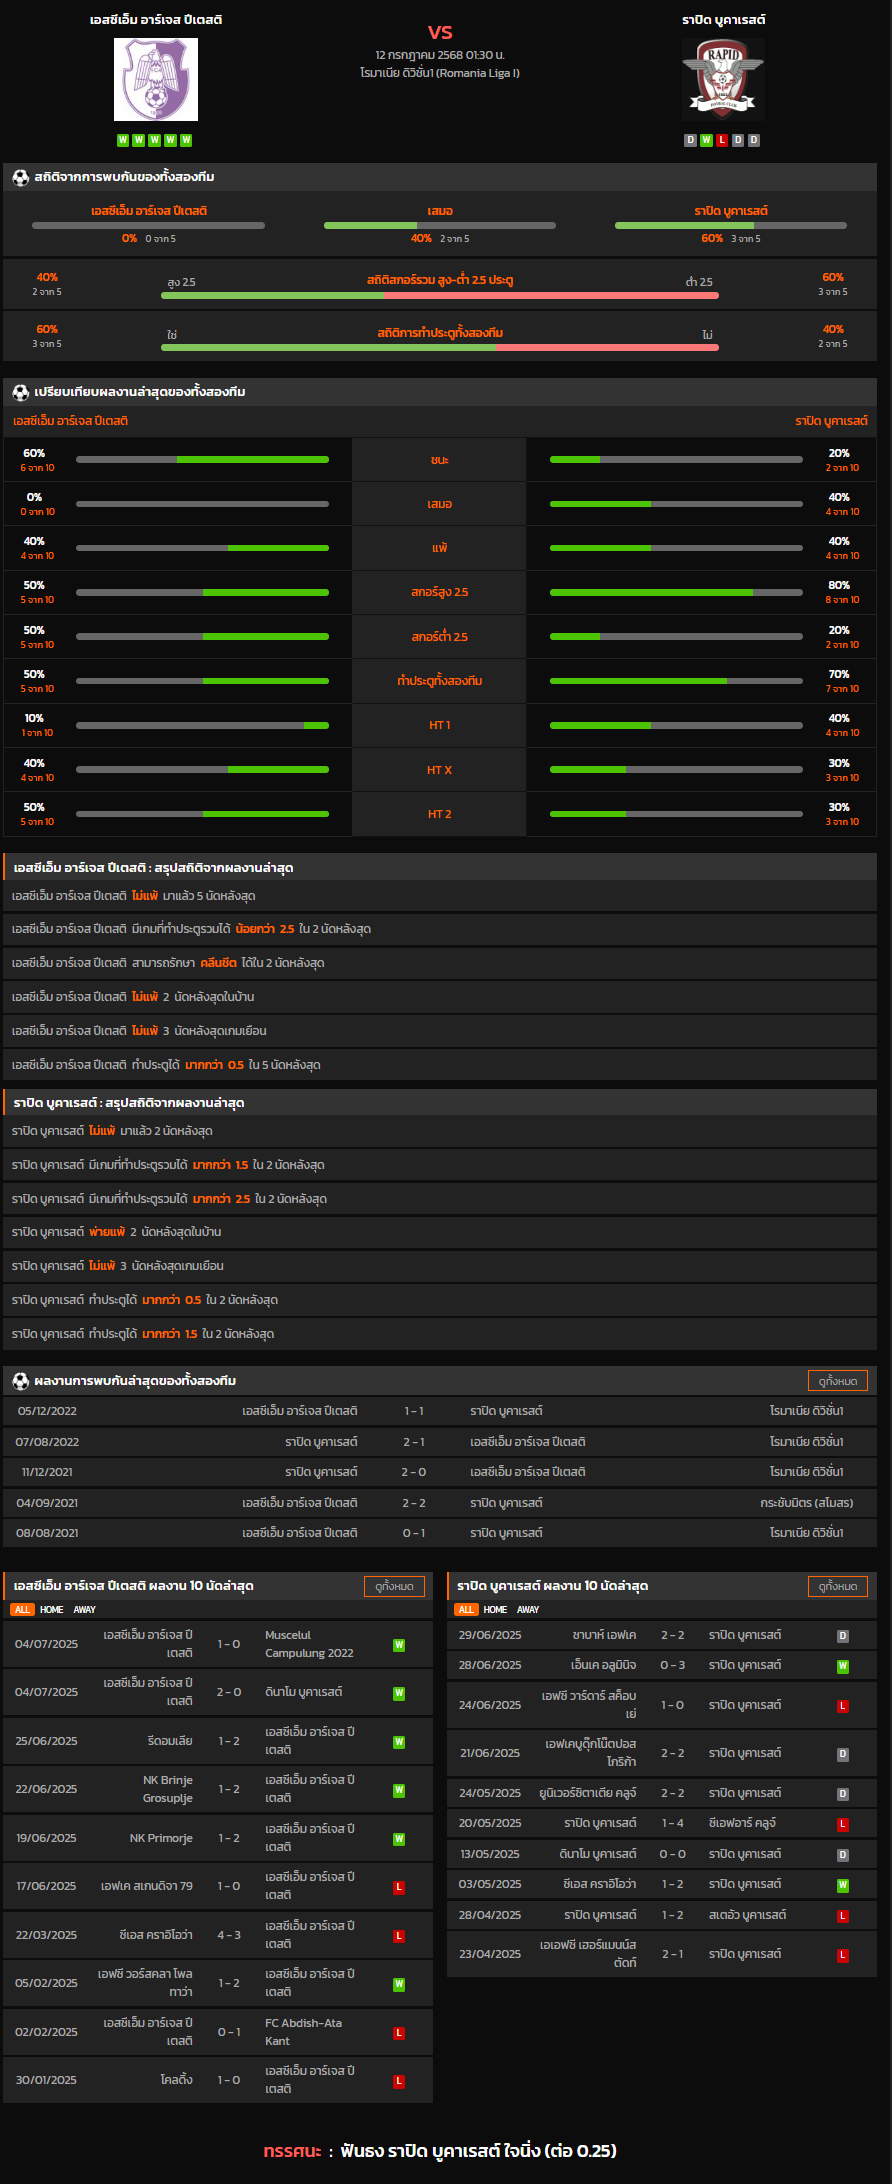Click the 'ทรรศนะ' prediction line at the bottom

point(440,2151)
